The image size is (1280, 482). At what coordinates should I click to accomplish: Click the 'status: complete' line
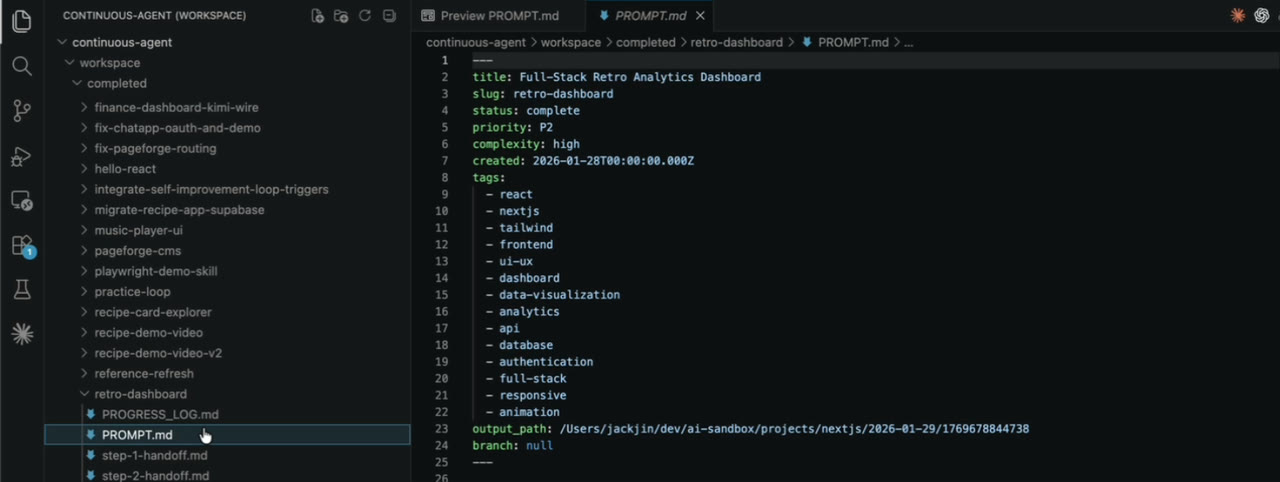[526, 111]
